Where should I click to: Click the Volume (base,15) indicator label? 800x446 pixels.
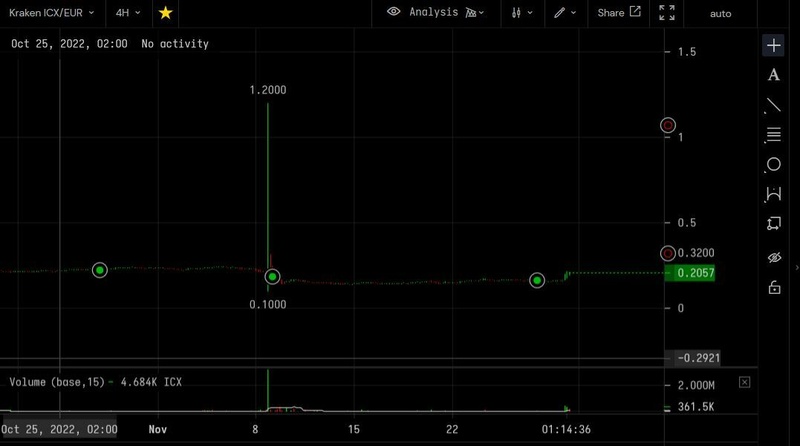click(x=57, y=382)
